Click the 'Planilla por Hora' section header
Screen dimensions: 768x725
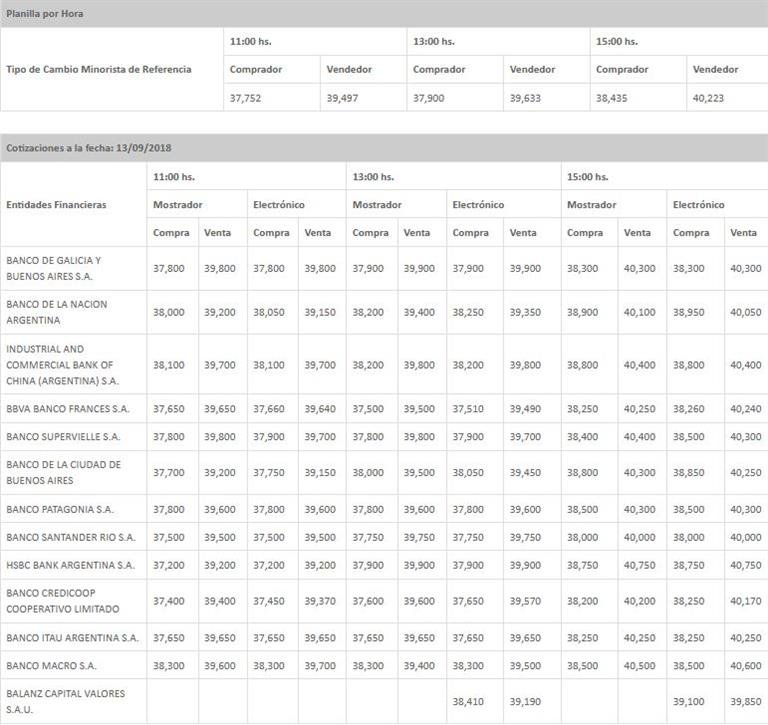(x=45, y=14)
